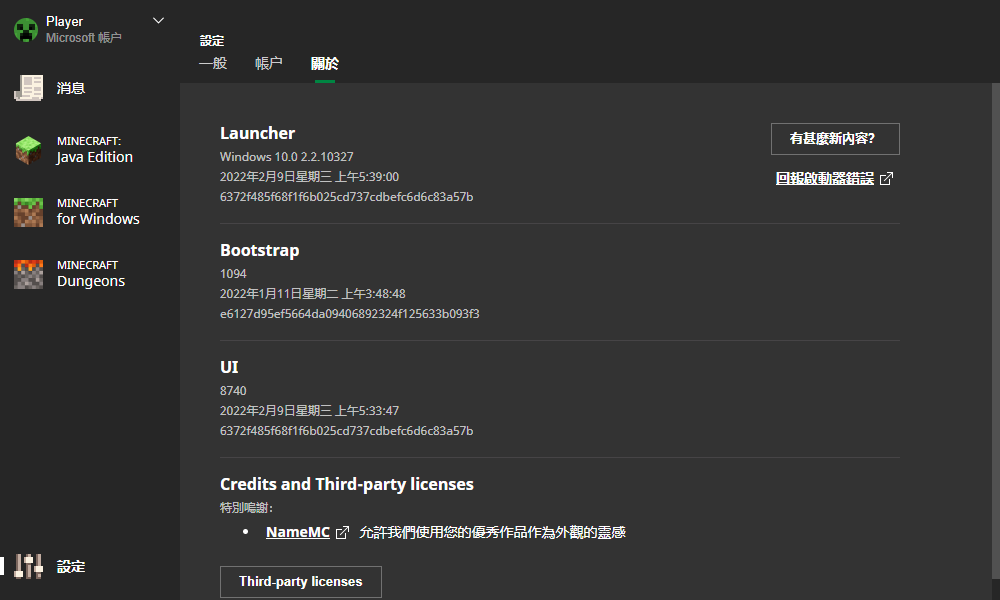Click the right-side vertical scrollbar
Image resolution: width=1000 pixels, height=600 pixels.
[x=996, y=332]
